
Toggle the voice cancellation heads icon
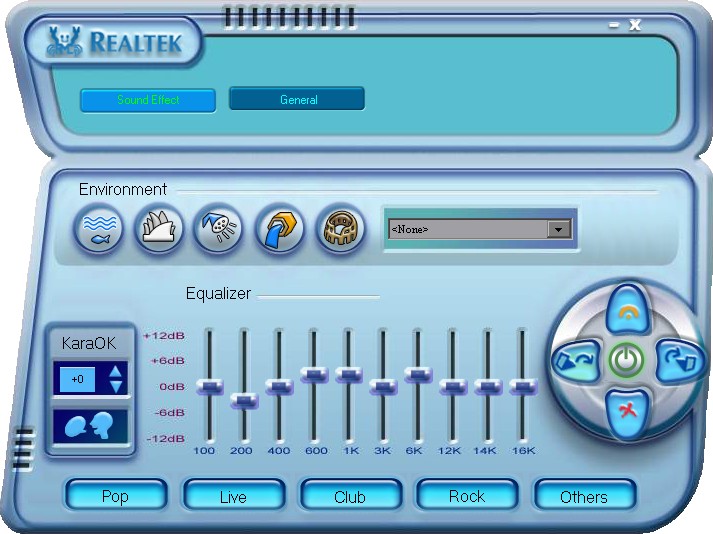click(90, 426)
